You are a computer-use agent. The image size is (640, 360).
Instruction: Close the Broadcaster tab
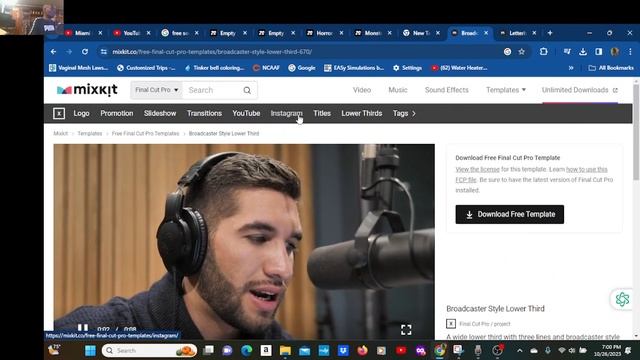pyautogui.click(x=486, y=33)
